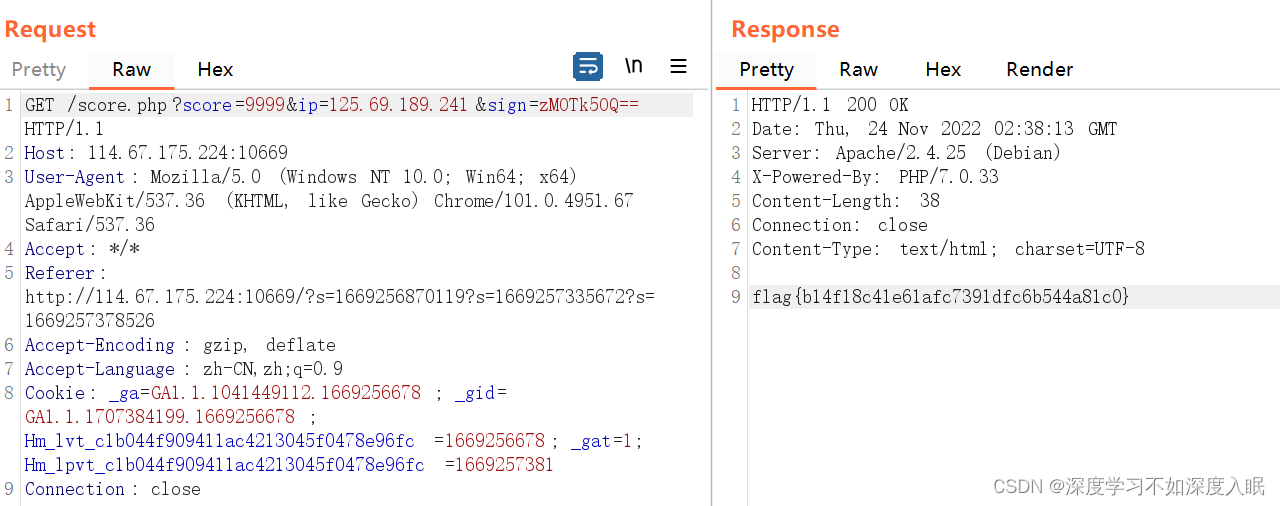This screenshot has height=506, width=1280.
Task: Click the Host header 114.67.175.224:10669
Action: tap(188, 153)
